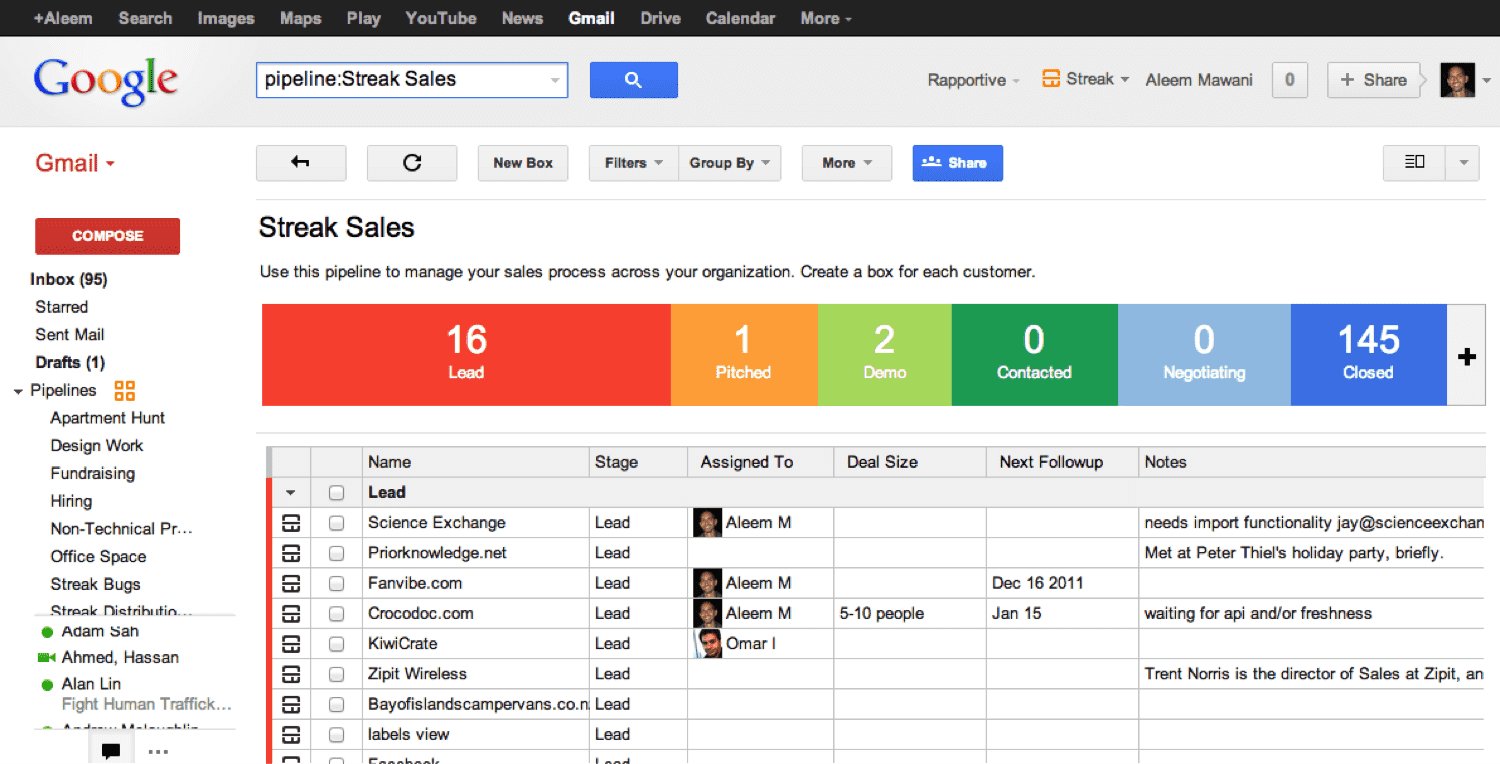Click the New Box button

click(x=522, y=163)
